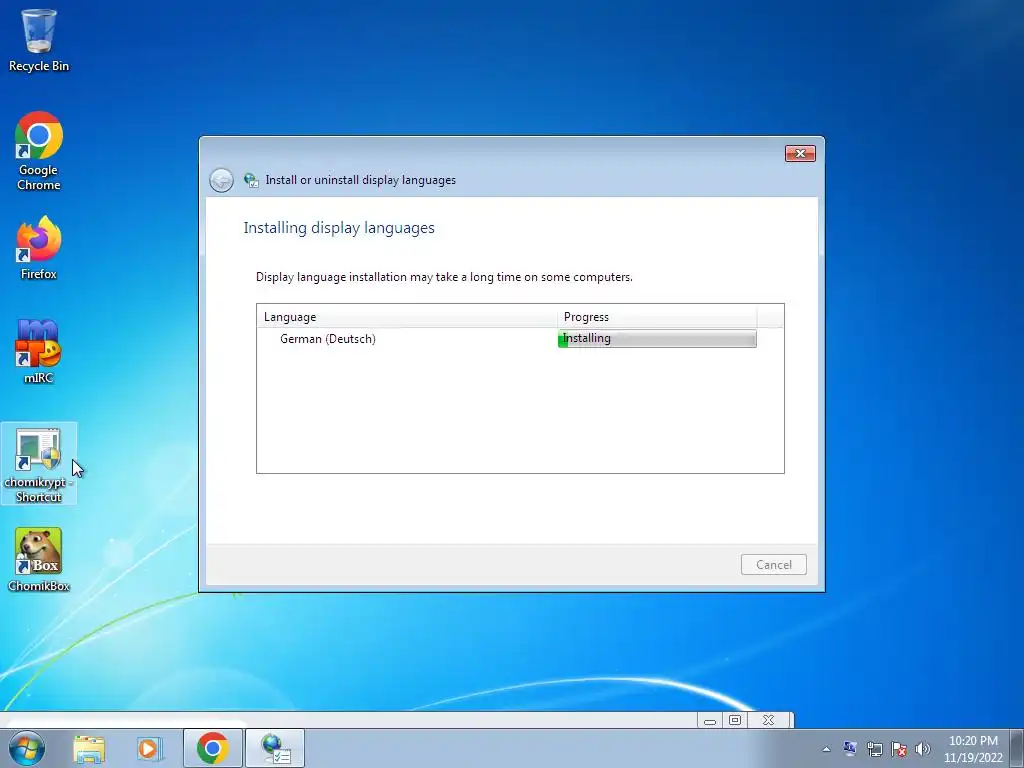Open the clock showing 10:20 PM
The image size is (1024, 768).
click(973, 749)
